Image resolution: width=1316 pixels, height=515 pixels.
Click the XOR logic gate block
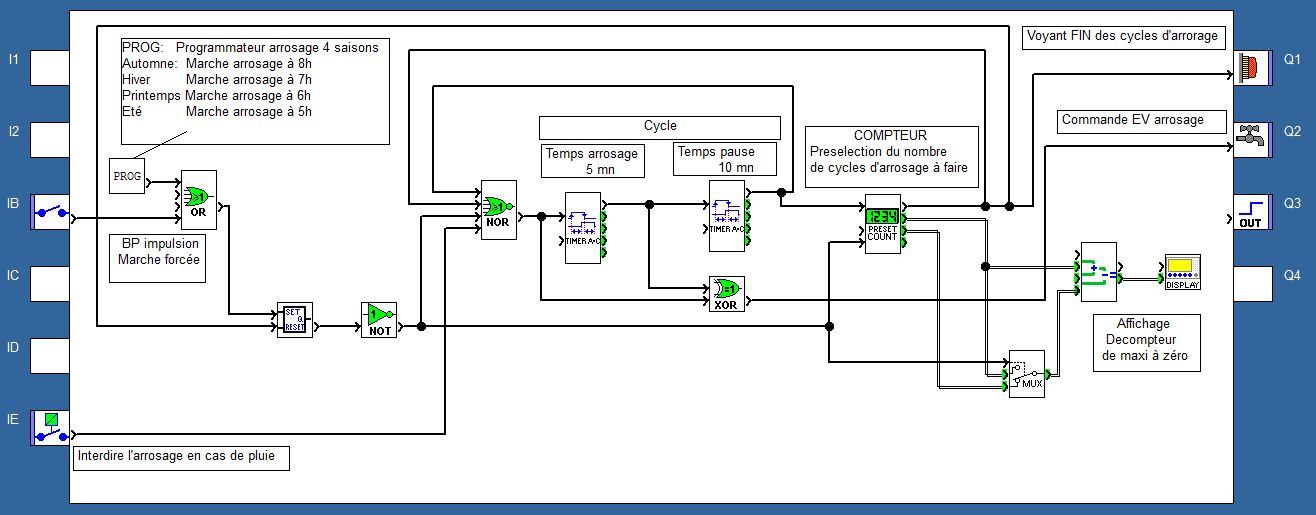[x=727, y=294]
